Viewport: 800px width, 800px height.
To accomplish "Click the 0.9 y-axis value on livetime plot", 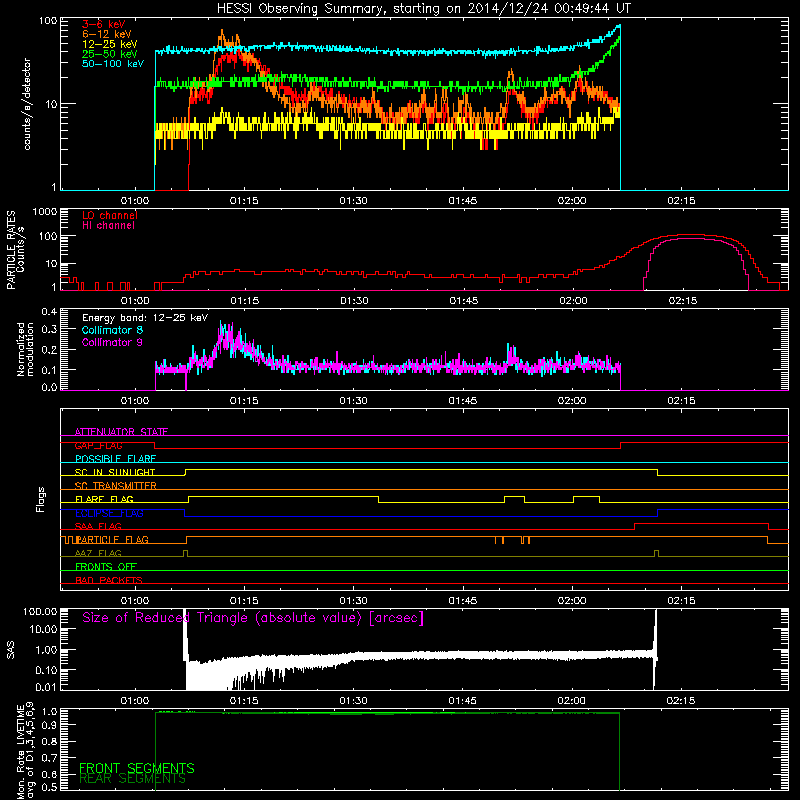I will (x=50, y=725).
